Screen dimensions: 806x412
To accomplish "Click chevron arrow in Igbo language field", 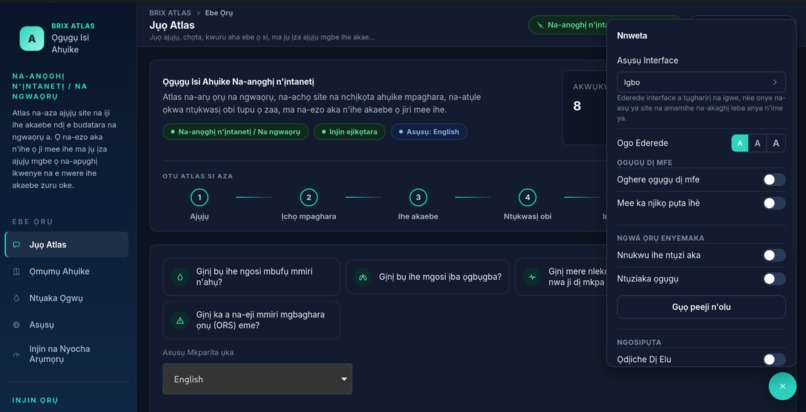I will (x=775, y=82).
